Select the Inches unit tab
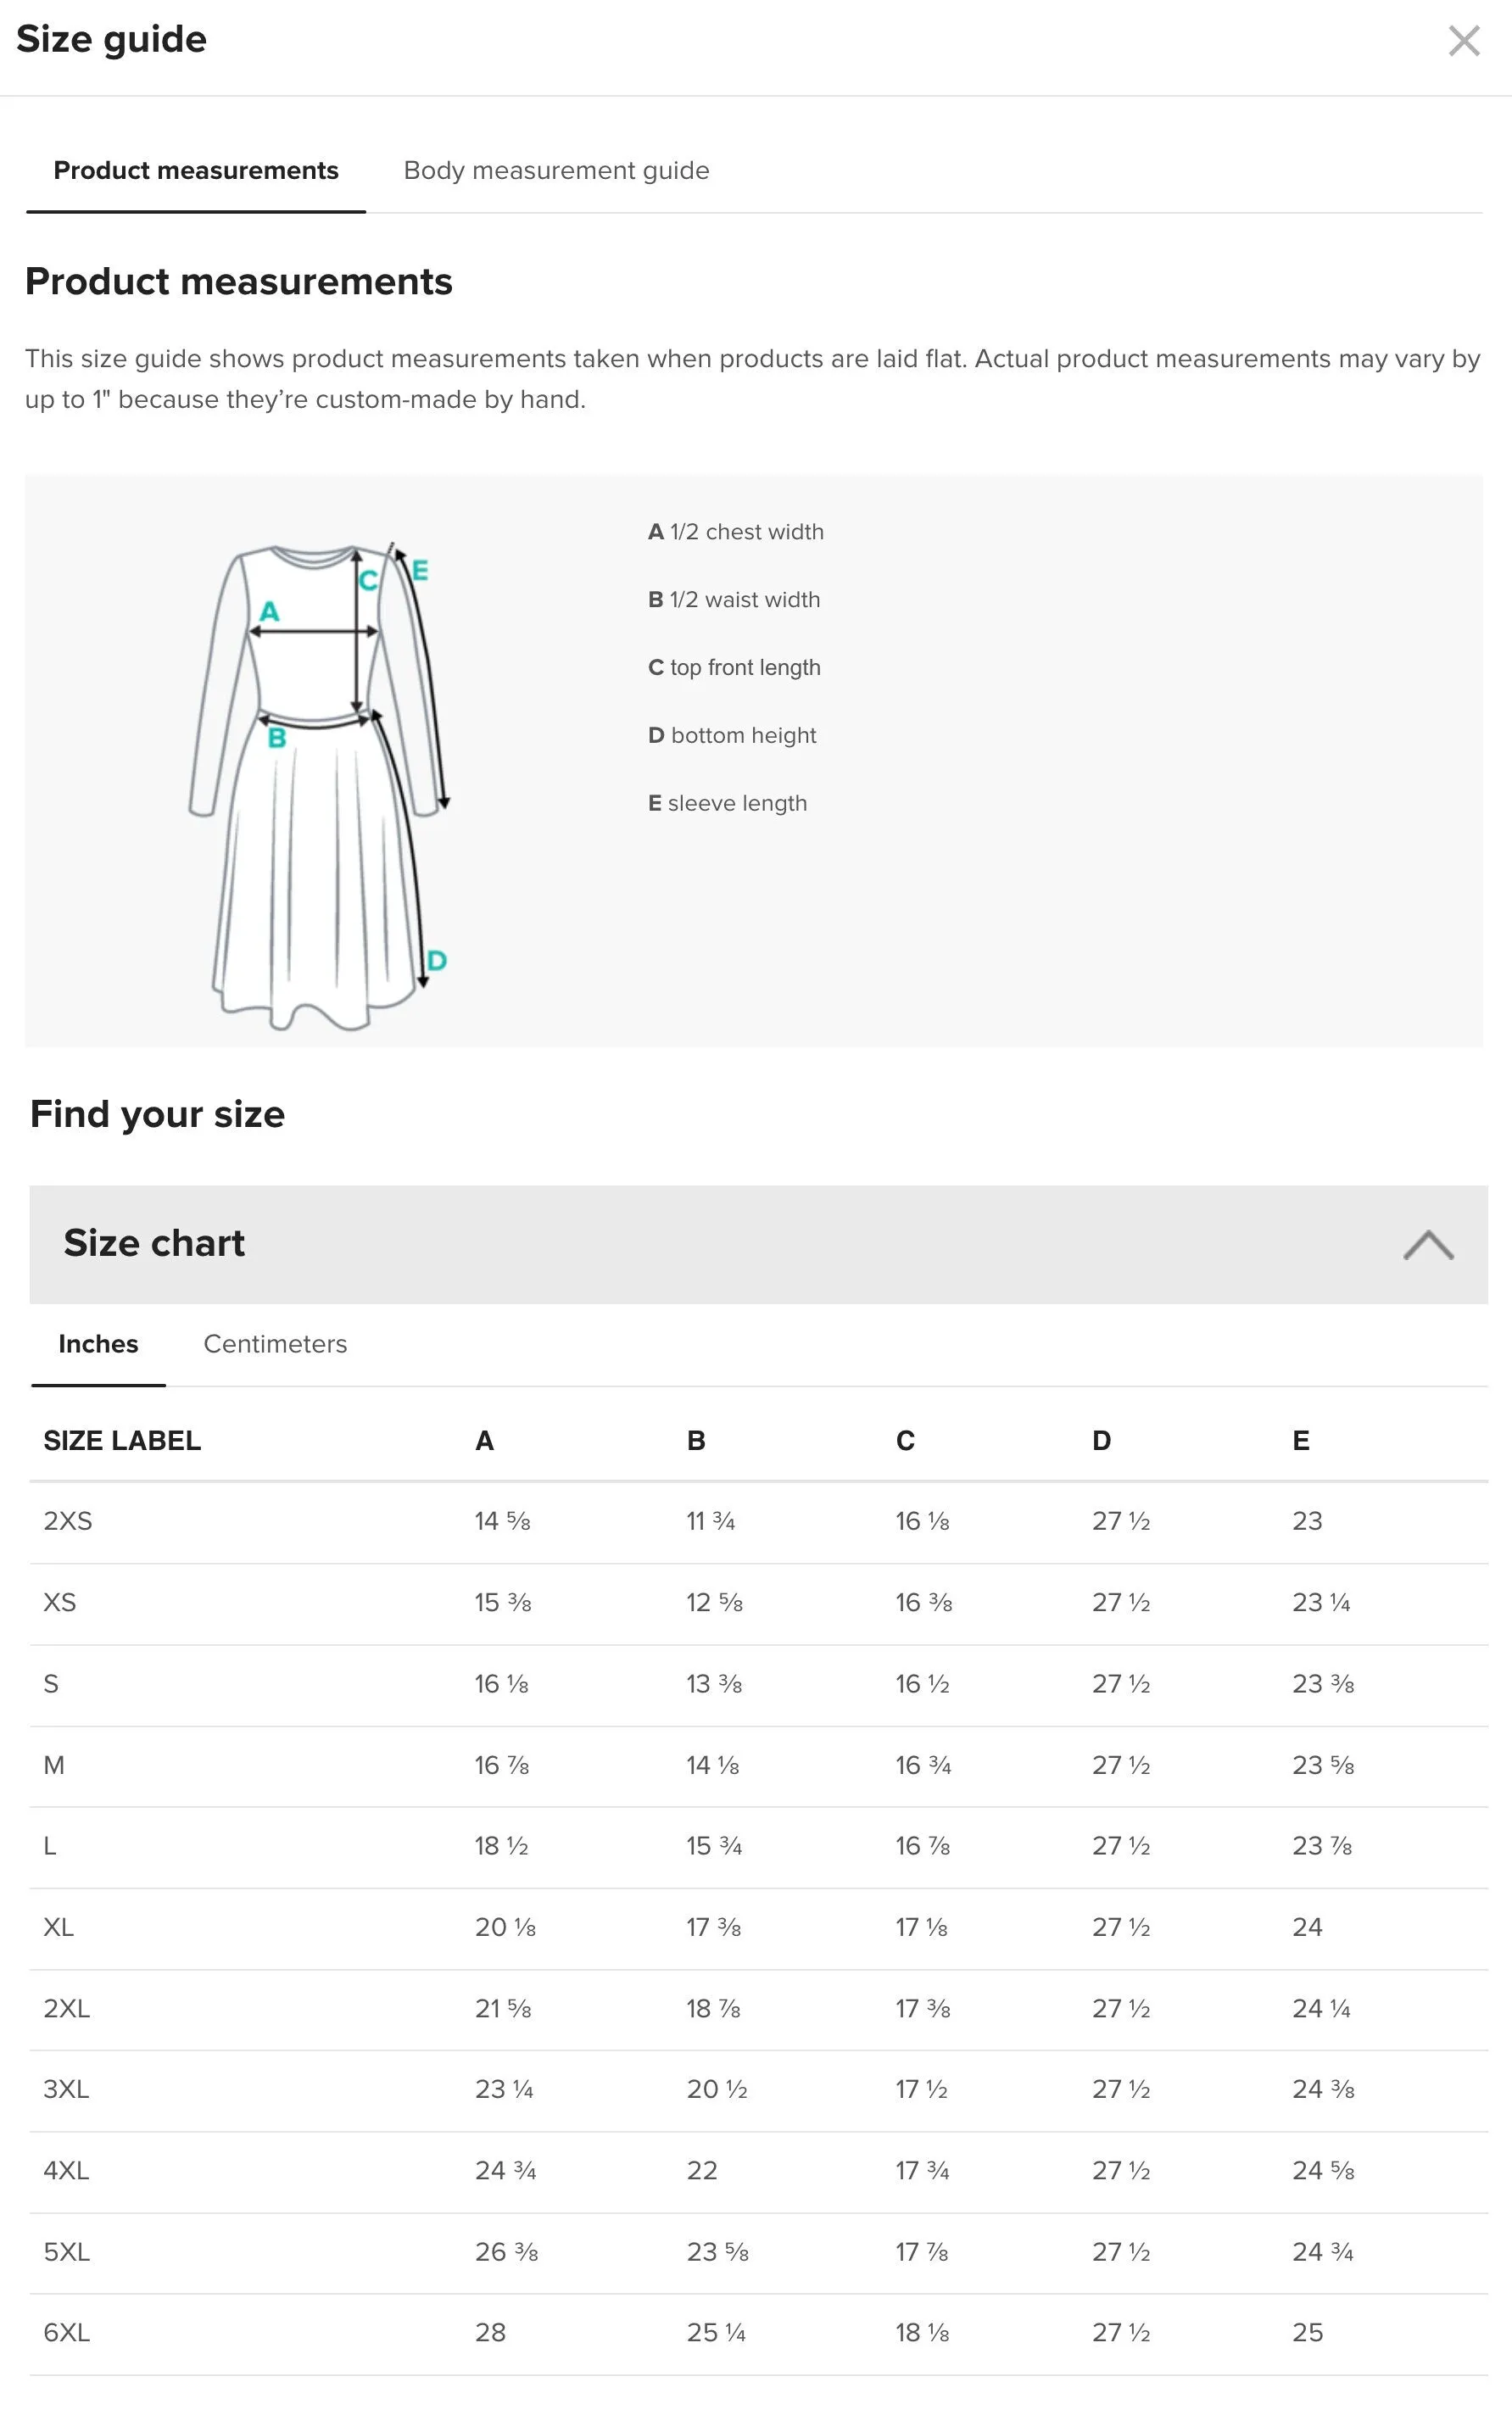1512x2432 pixels. point(98,1344)
